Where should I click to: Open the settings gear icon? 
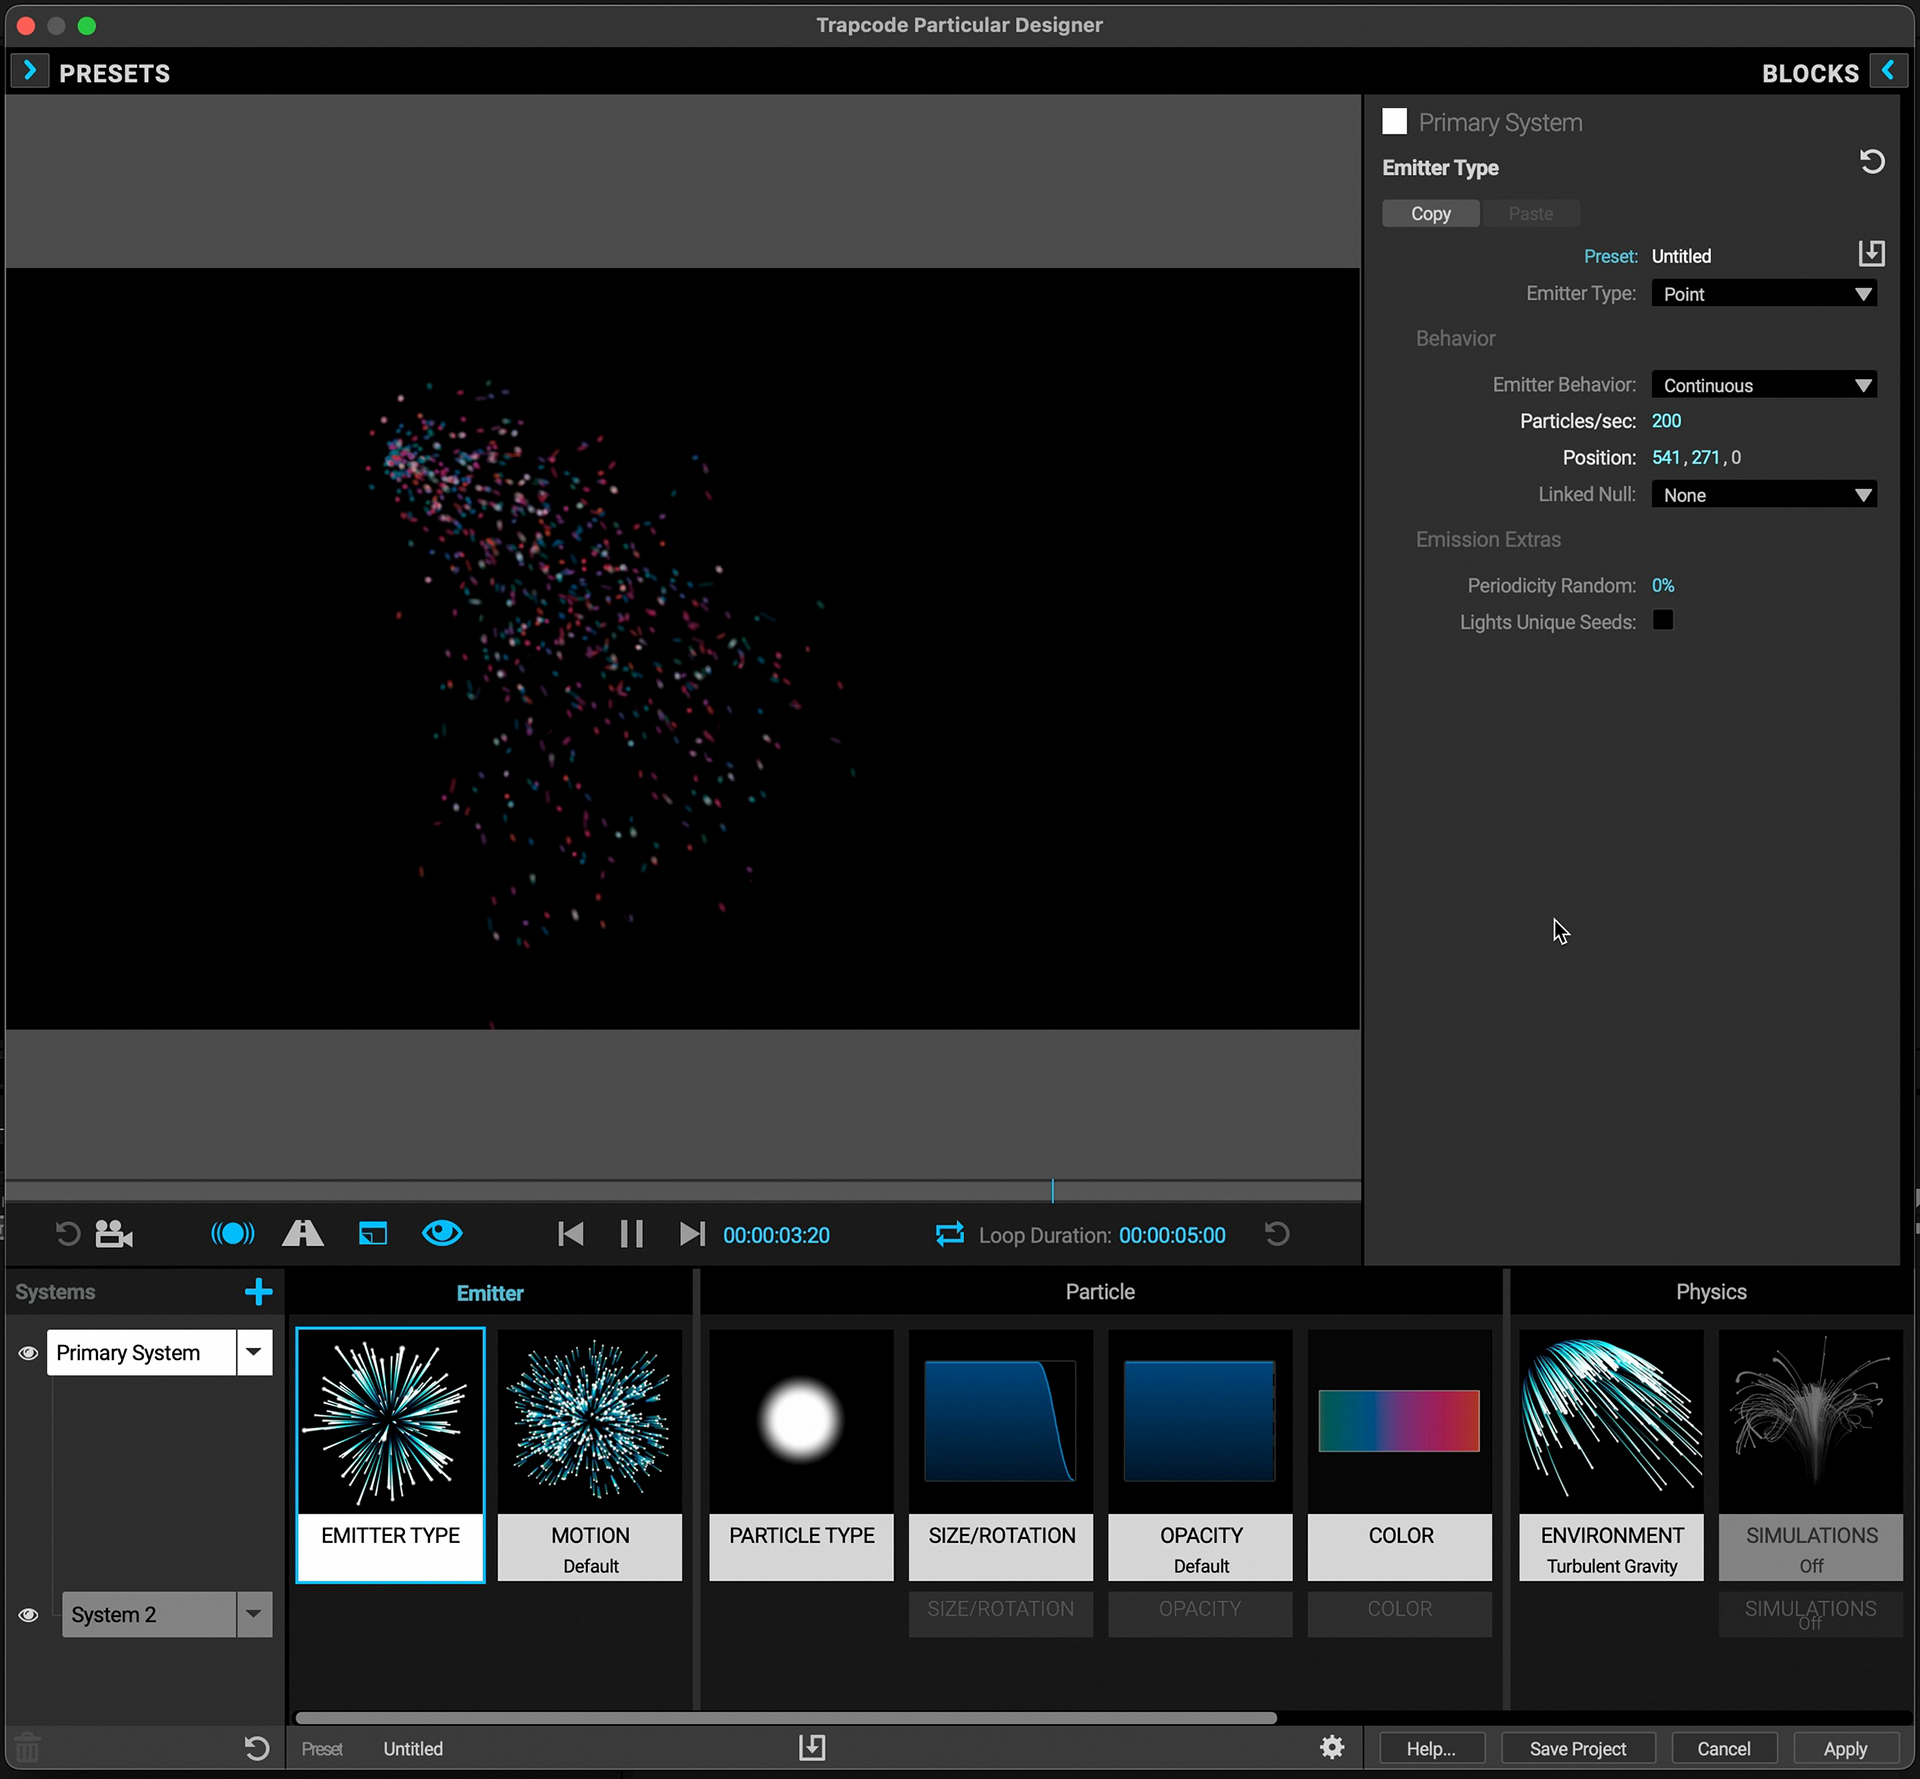tap(1332, 1747)
